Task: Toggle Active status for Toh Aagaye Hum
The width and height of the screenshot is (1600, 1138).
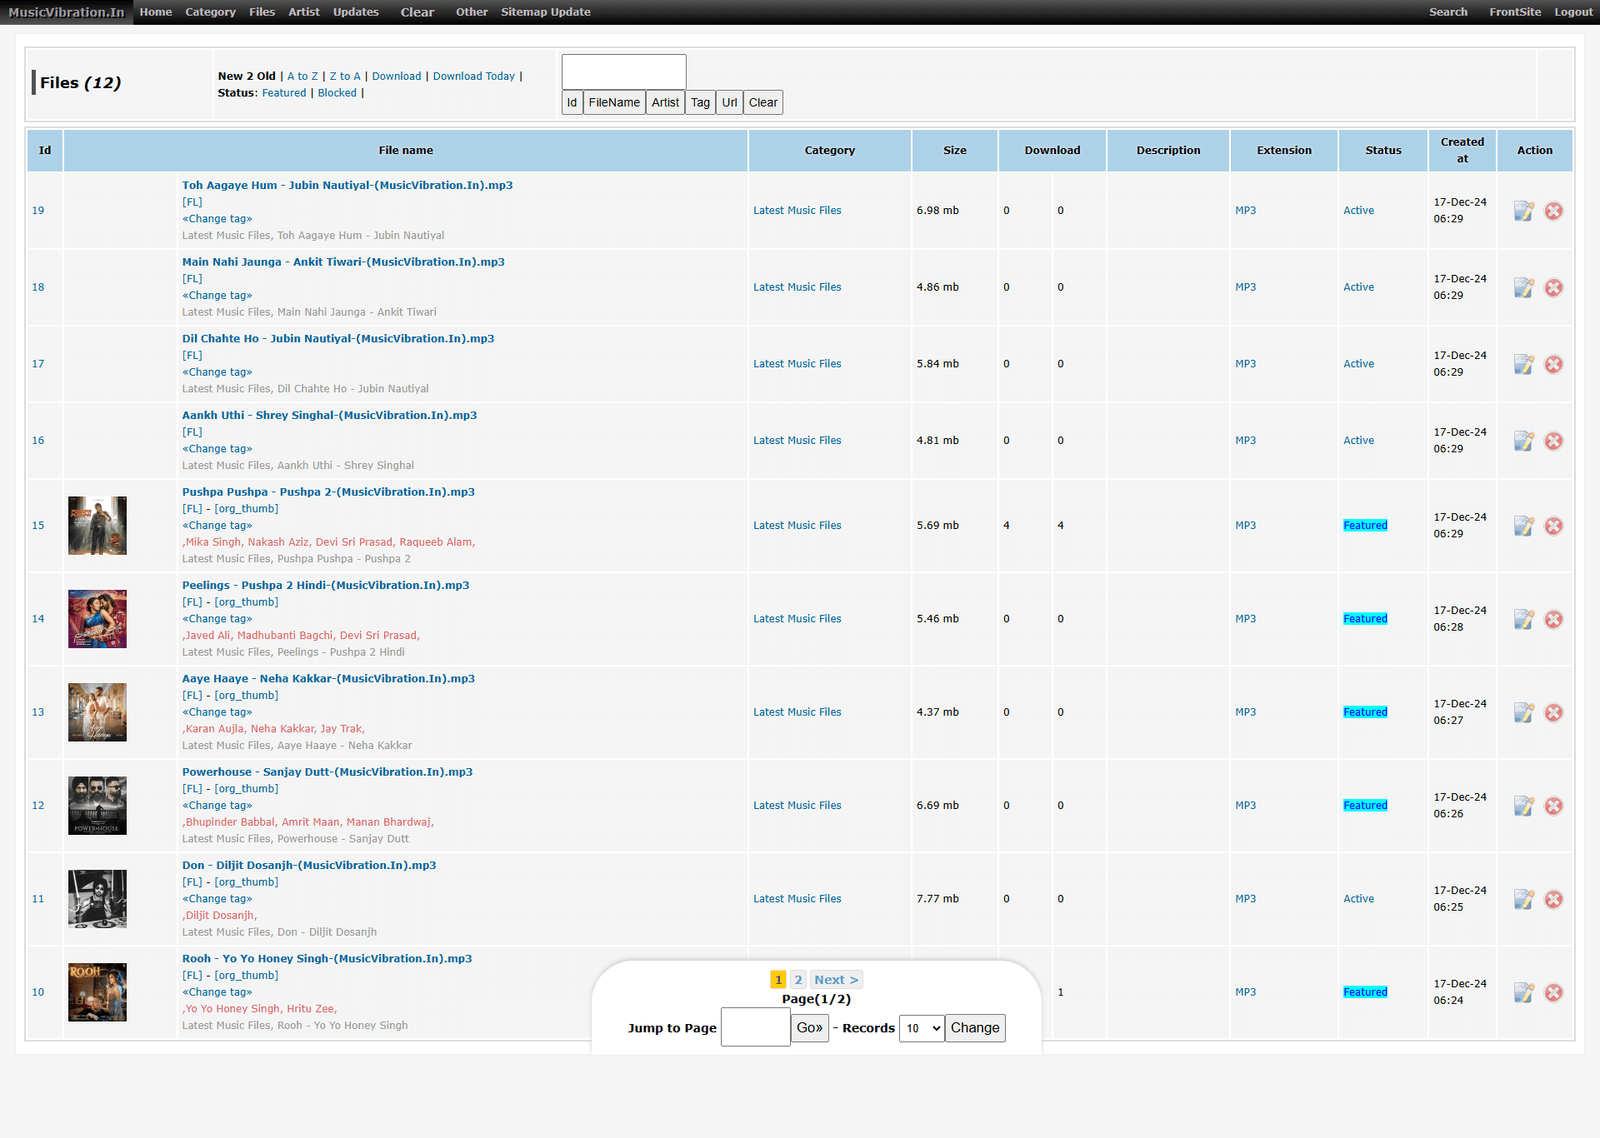Action: 1358,211
